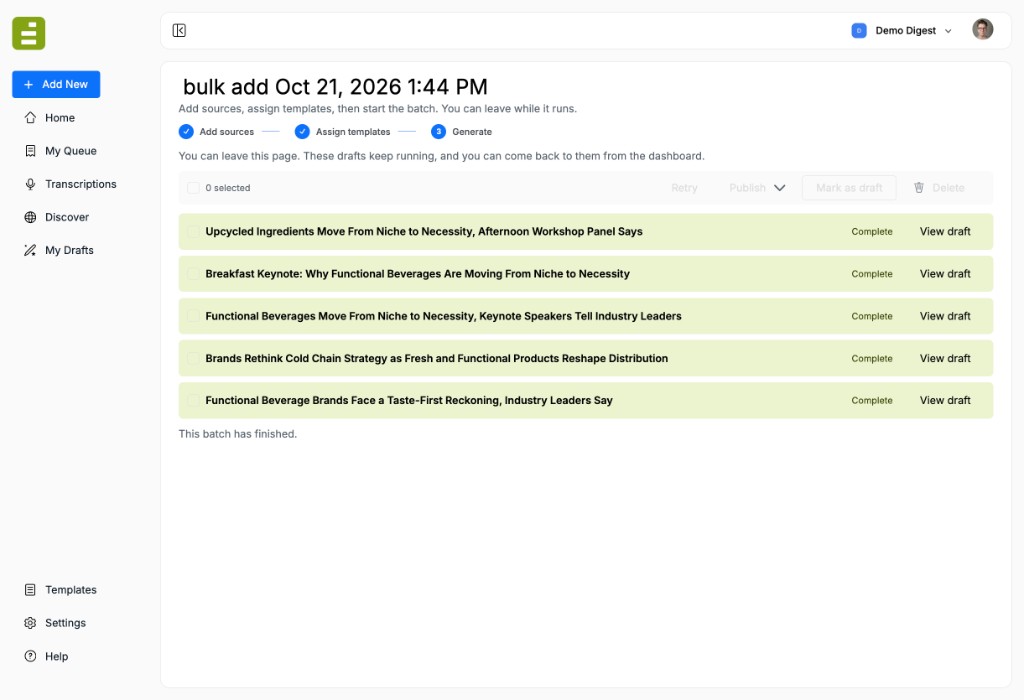Click Complete status on Upcycled Ingredients row

click(872, 232)
